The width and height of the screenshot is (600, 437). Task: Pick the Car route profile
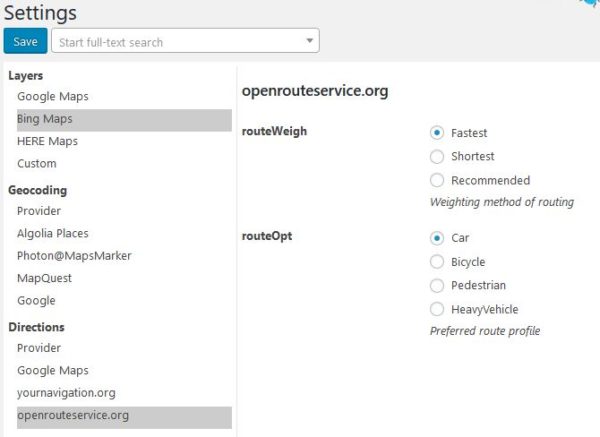click(437, 238)
